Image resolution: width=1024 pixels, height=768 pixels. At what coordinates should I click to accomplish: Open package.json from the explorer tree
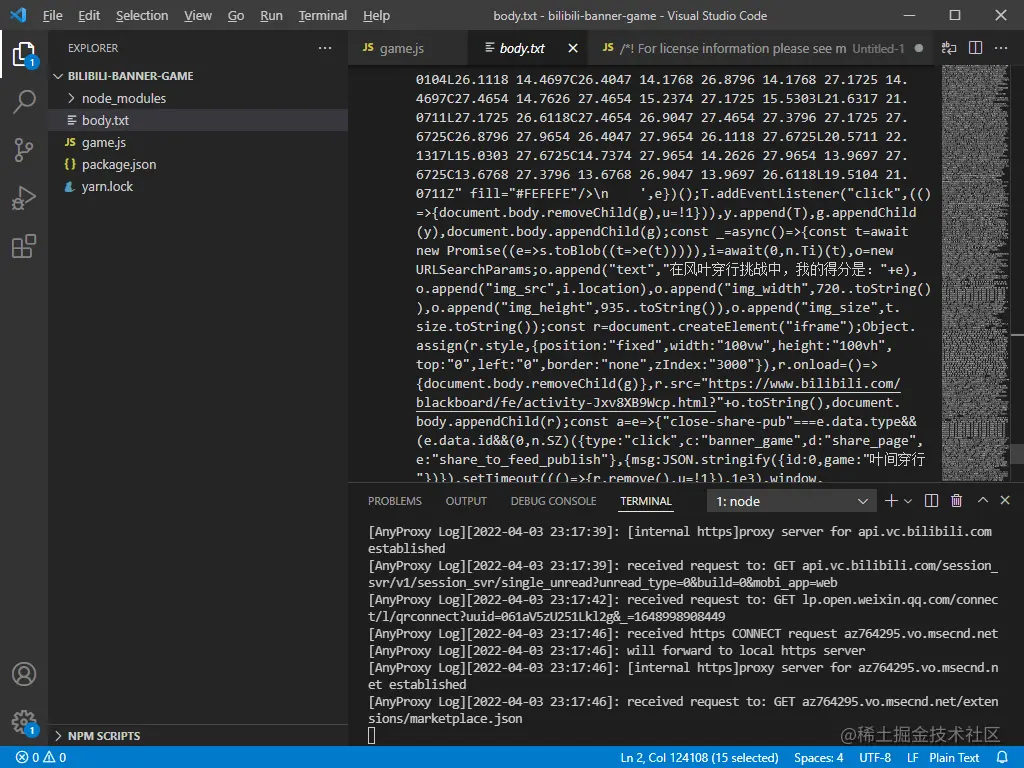(199, 165)
